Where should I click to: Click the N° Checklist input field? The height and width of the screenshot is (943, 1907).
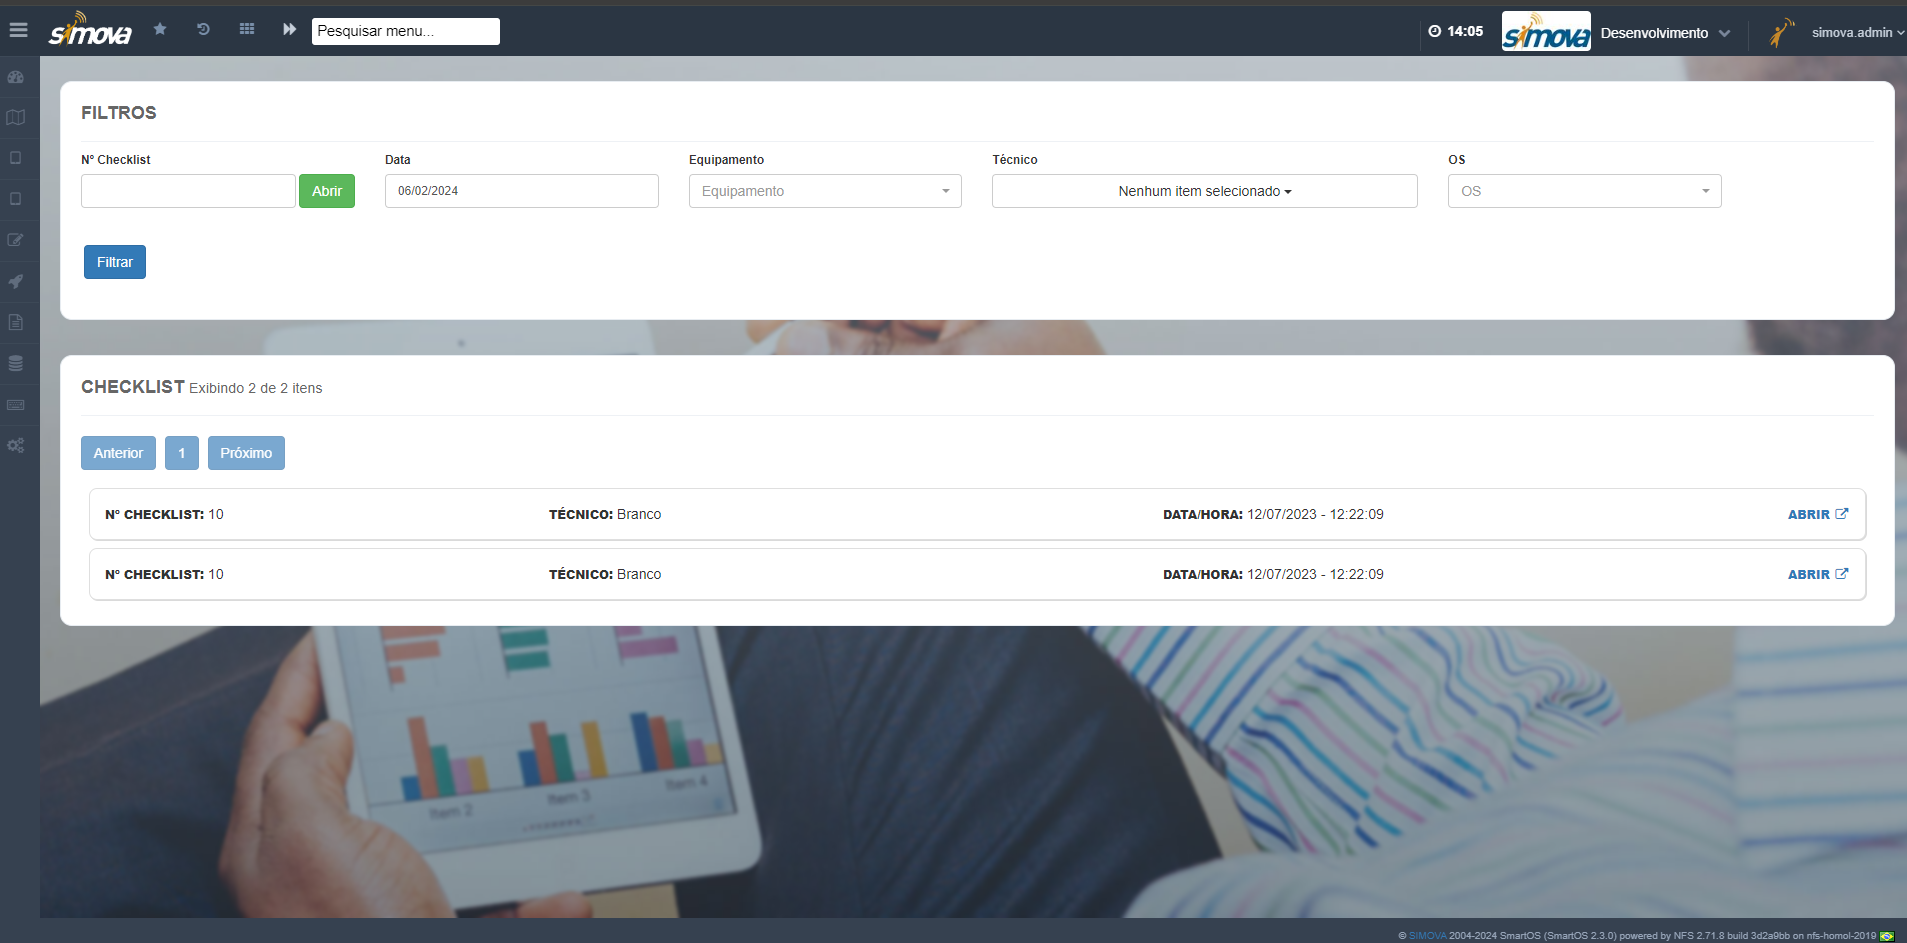188,191
